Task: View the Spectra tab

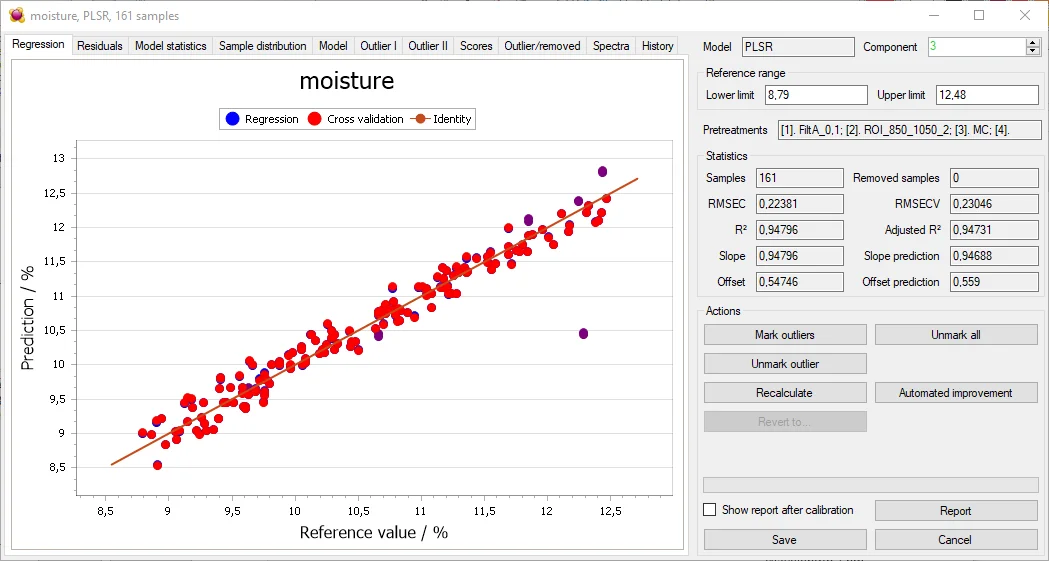Action: click(x=611, y=46)
